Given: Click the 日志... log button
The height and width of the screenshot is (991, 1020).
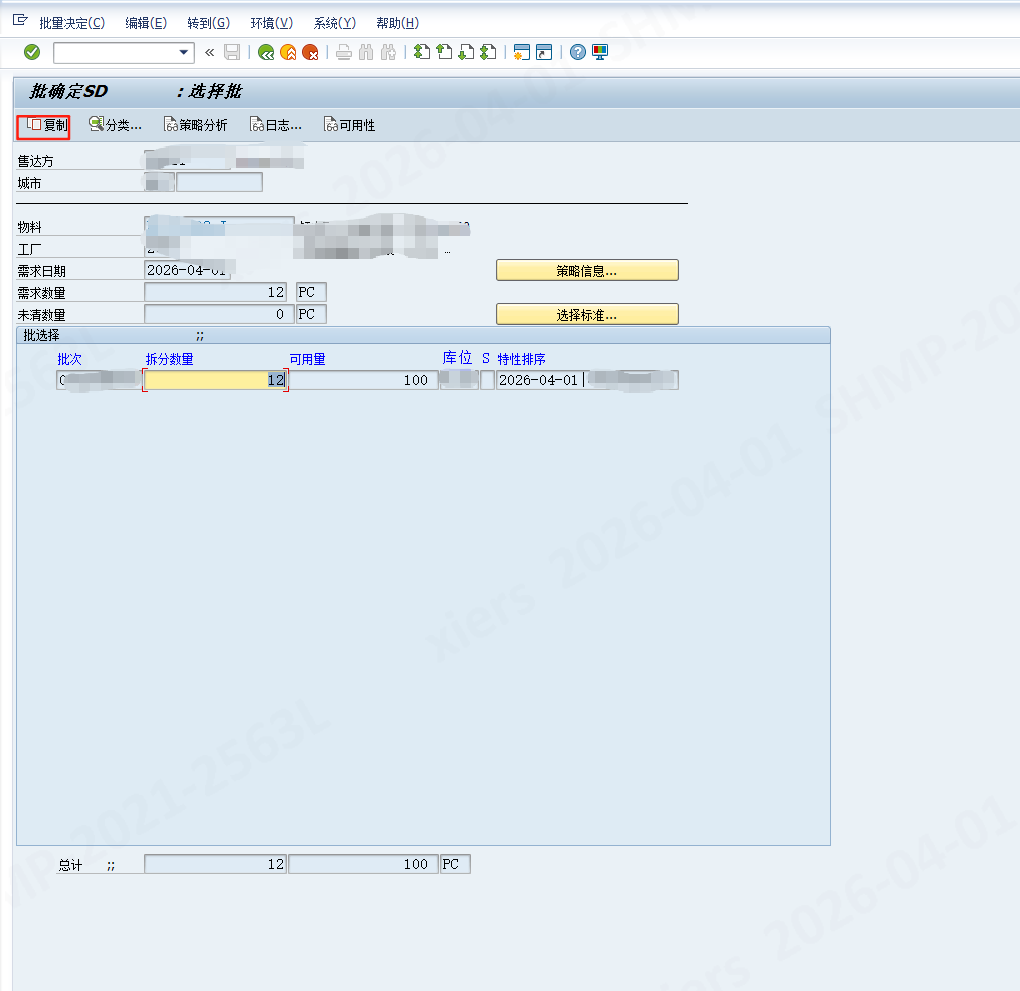Looking at the screenshot, I should (x=276, y=125).
